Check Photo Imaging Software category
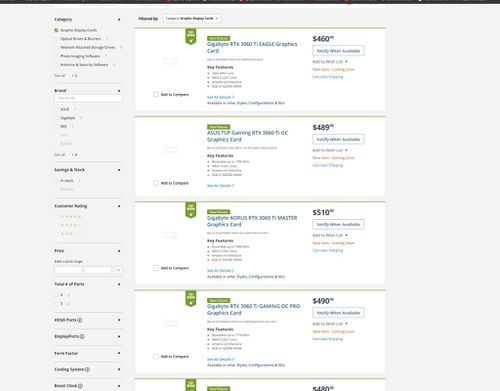The width and height of the screenshot is (500, 391). [x=56, y=56]
